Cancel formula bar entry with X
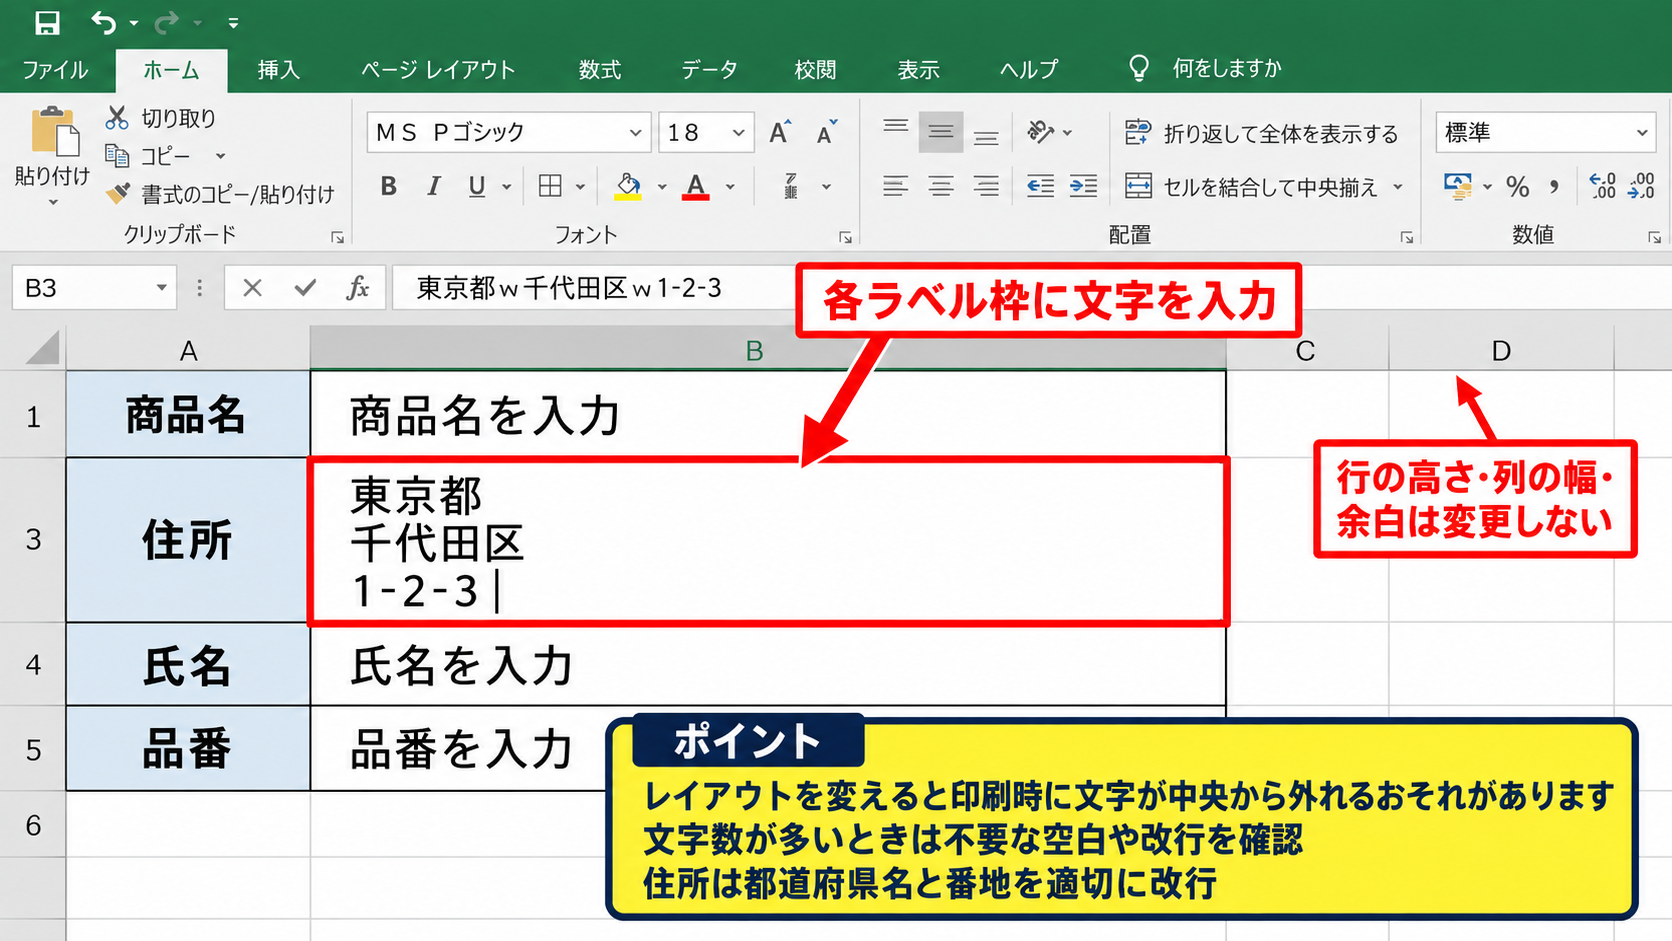Viewport: 1672px width, 941px height. coord(252,288)
